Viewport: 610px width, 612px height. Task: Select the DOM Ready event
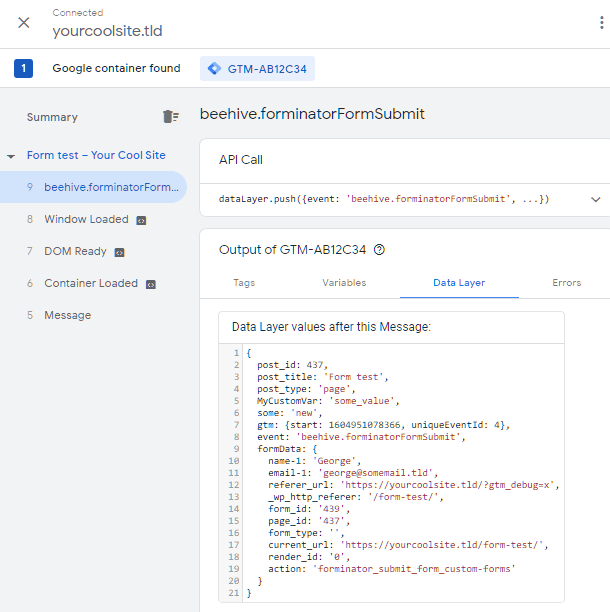click(x=75, y=251)
